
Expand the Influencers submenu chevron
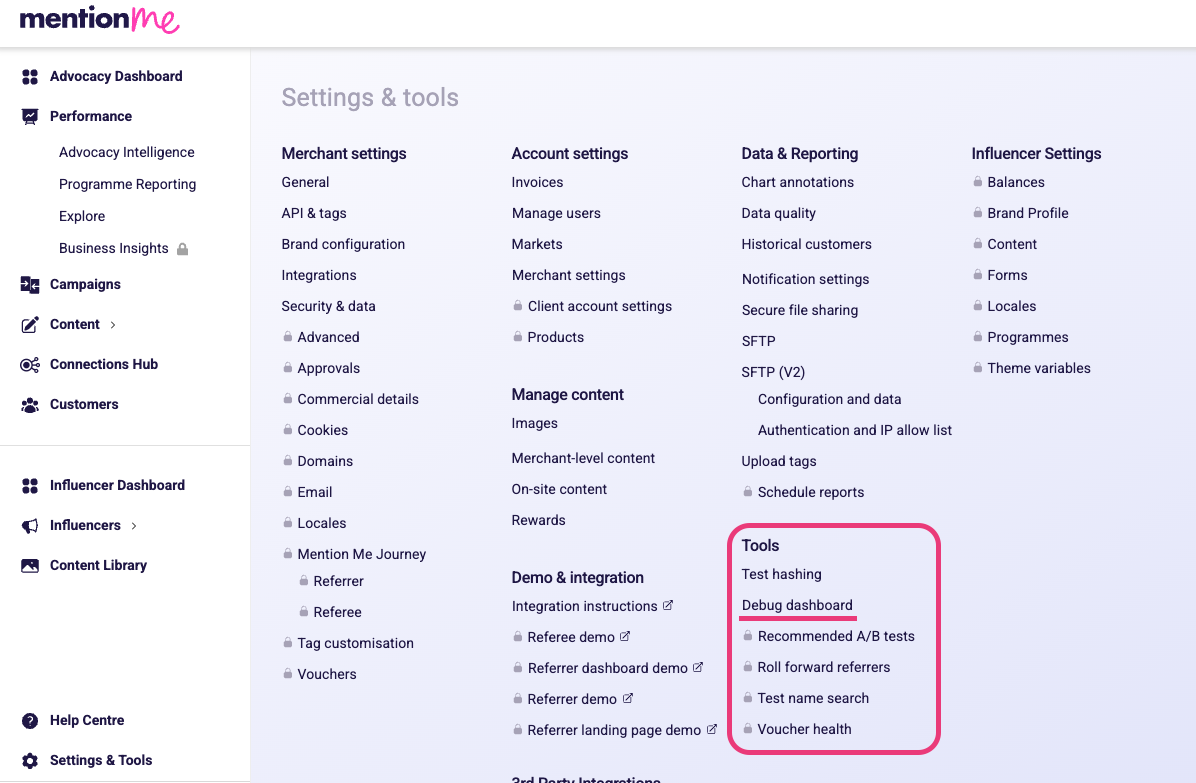click(134, 526)
